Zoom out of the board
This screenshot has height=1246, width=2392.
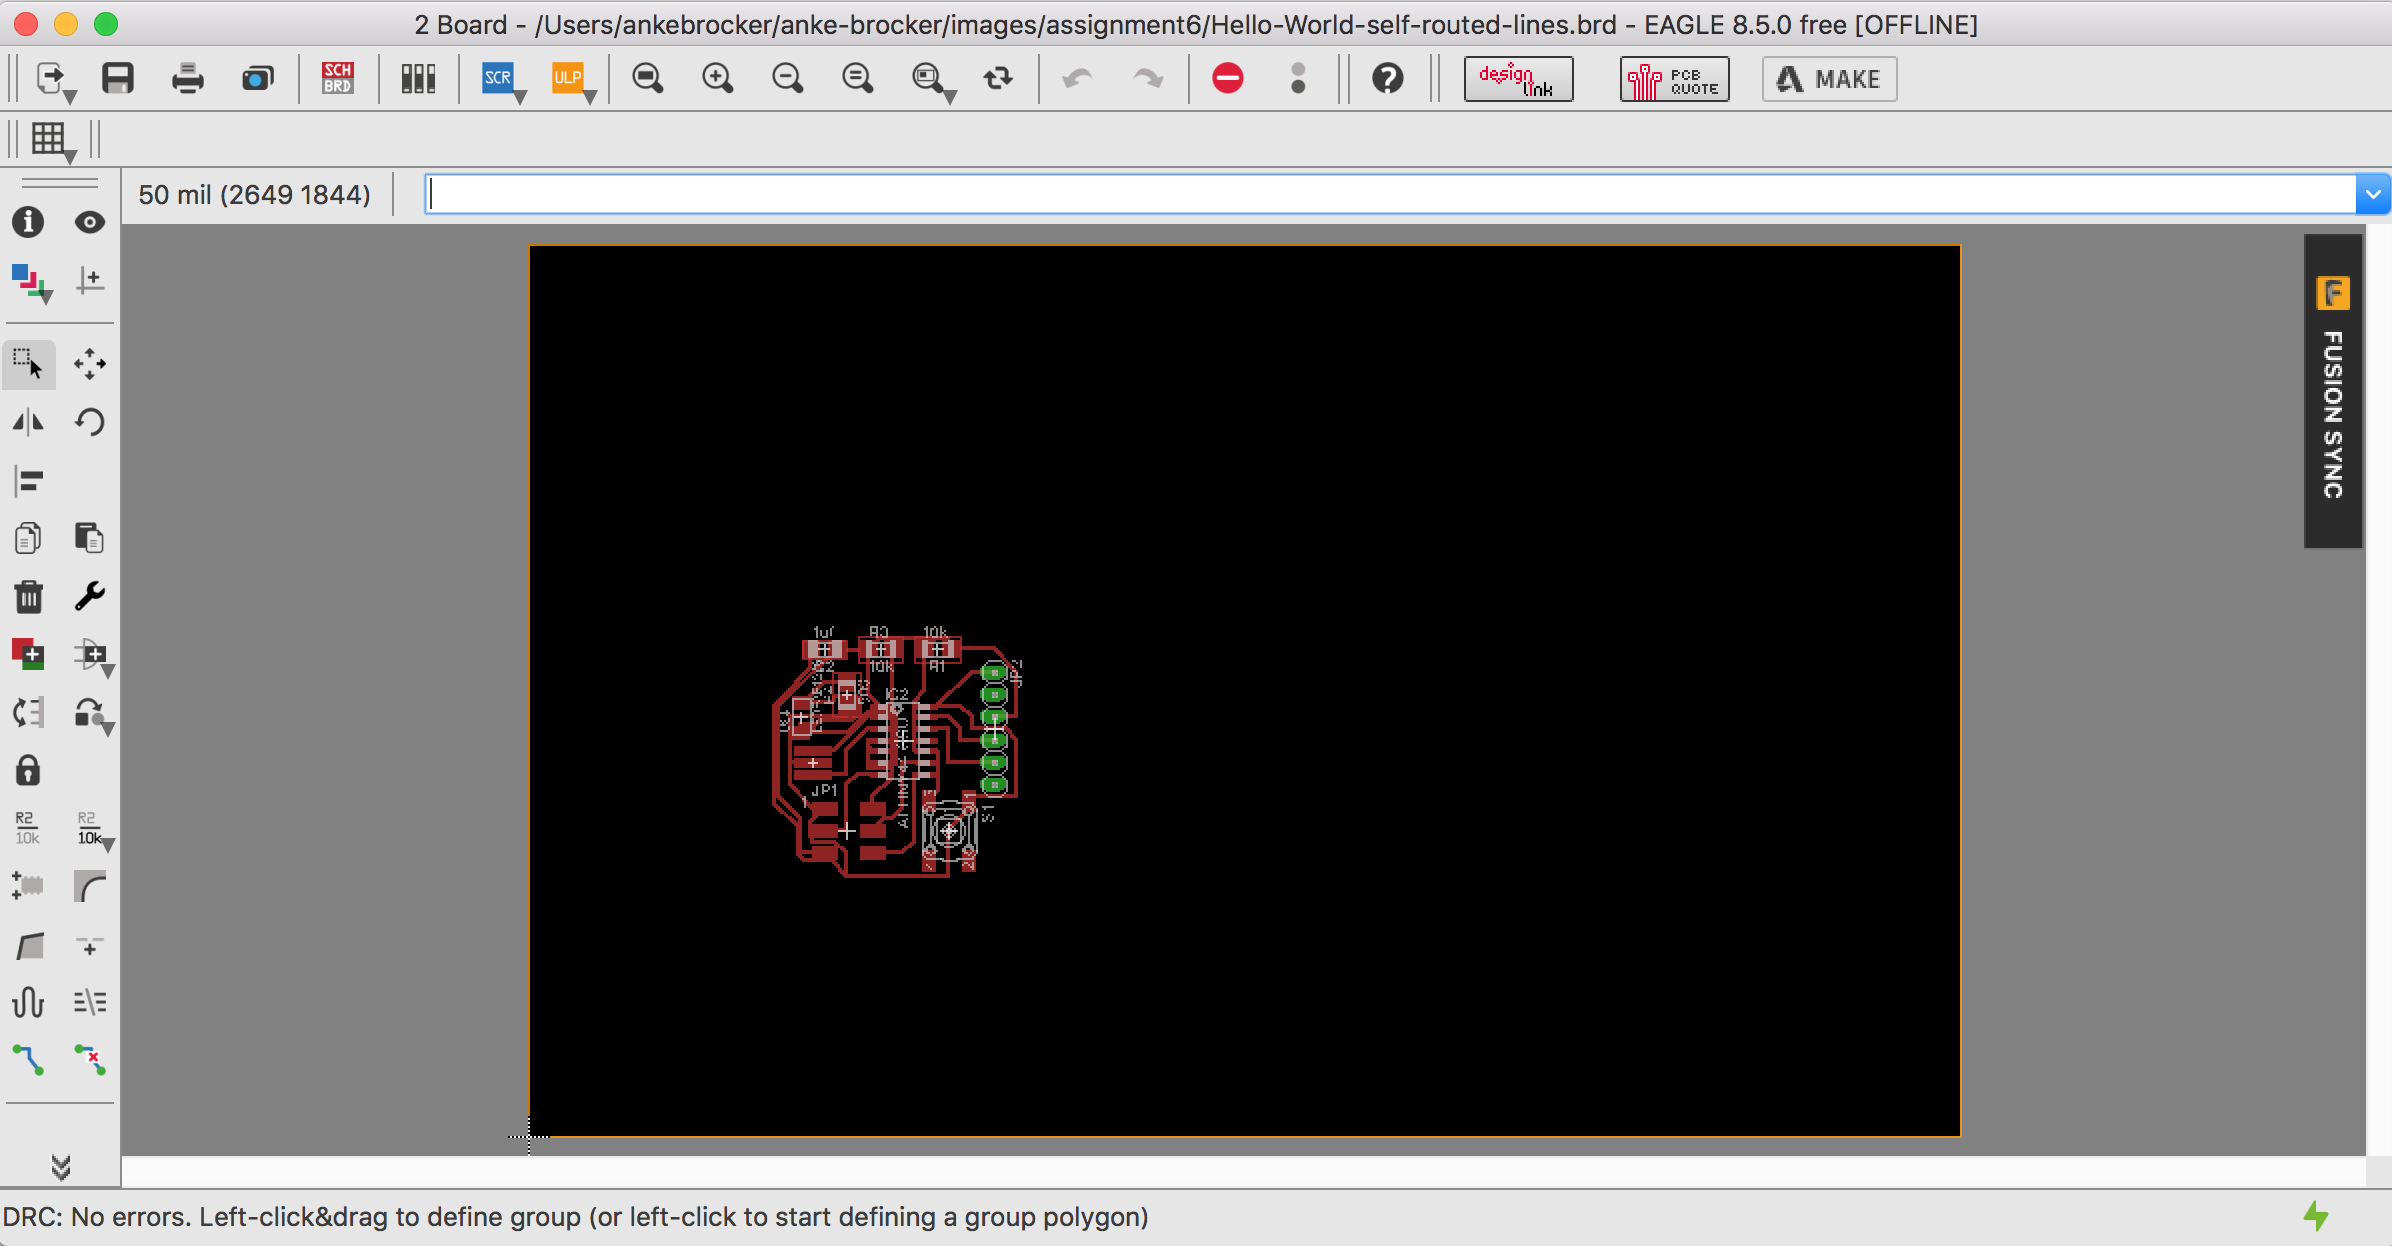click(x=788, y=78)
